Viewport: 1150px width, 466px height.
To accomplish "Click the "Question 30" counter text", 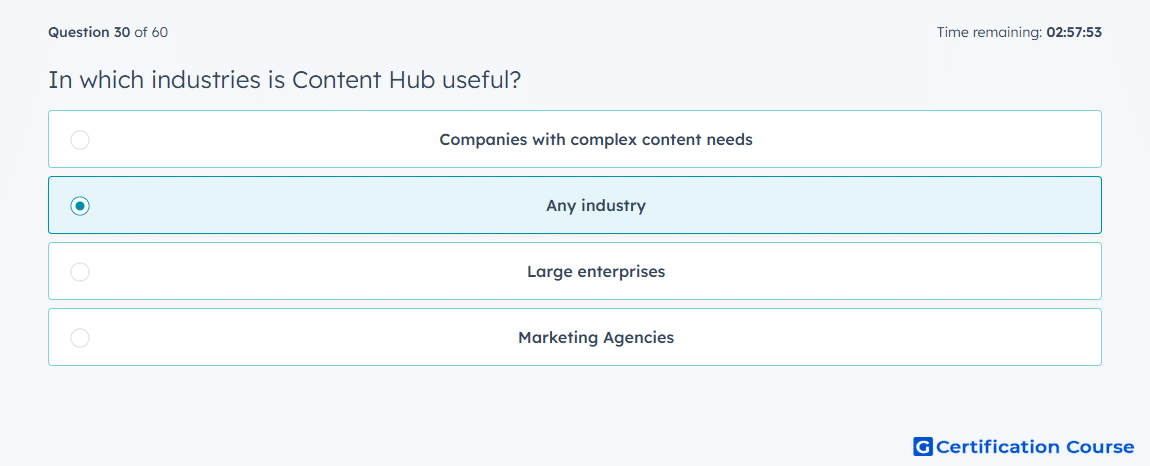I will [x=89, y=32].
